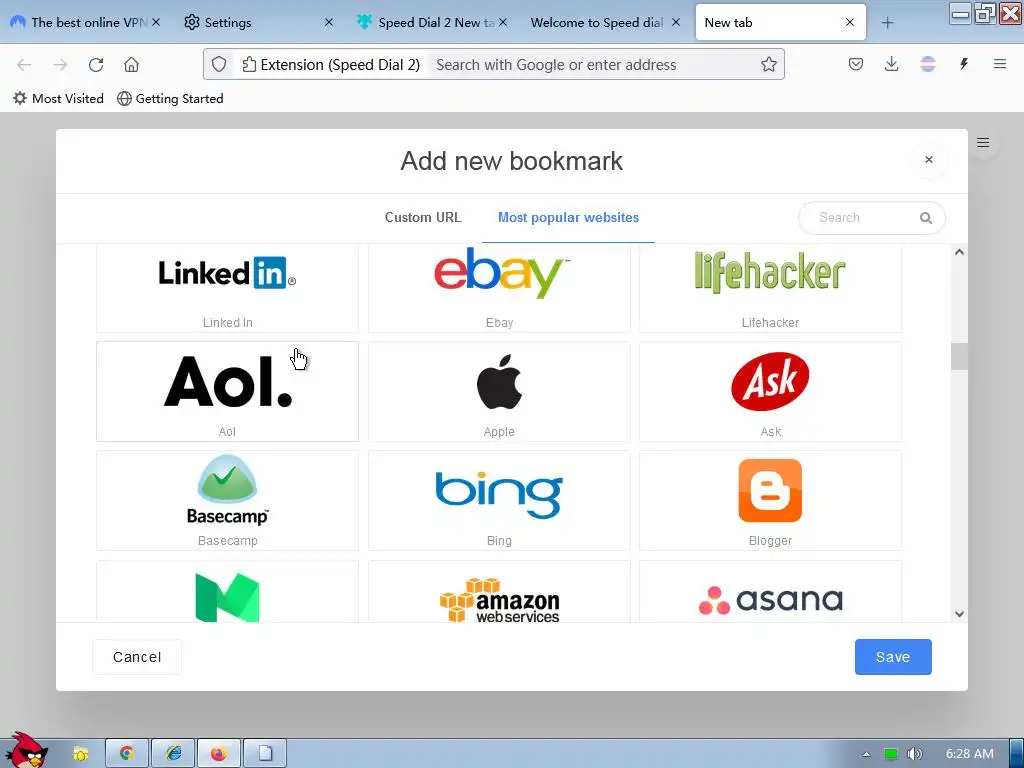This screenshot has height=768, width=1024.
Task: Show hidden system tray icons
Action: tap(866, 754)
